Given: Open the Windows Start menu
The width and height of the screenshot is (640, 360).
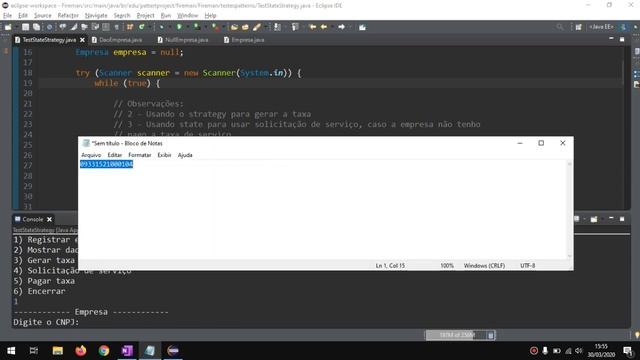Looking at the screenshot, I should (11, 351).
